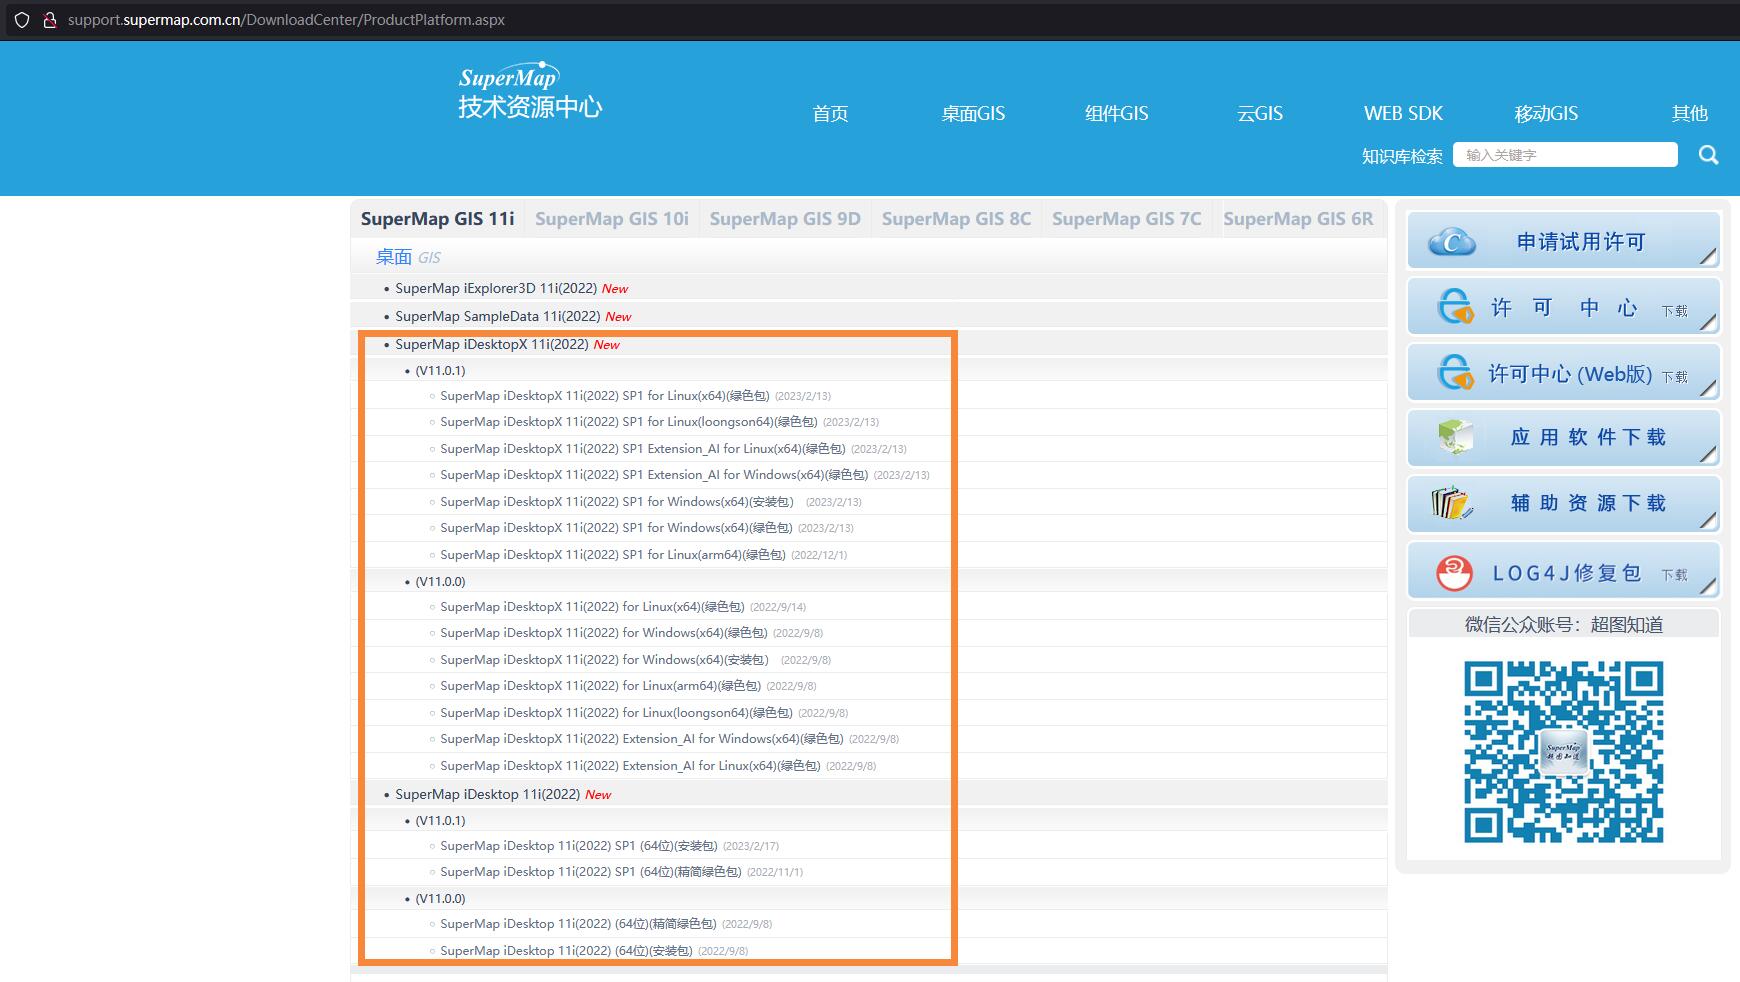Viewport: 1740px width, 982px height.
Task: Select the SuperMap GIS 11i tab
Action: tap(437, 219)
